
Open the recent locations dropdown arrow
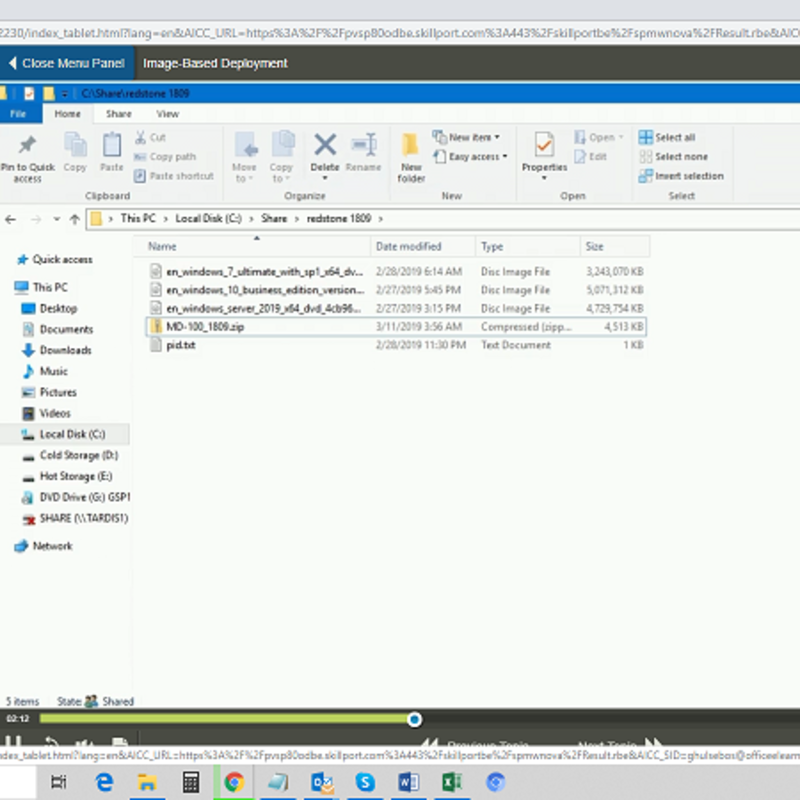56,219
